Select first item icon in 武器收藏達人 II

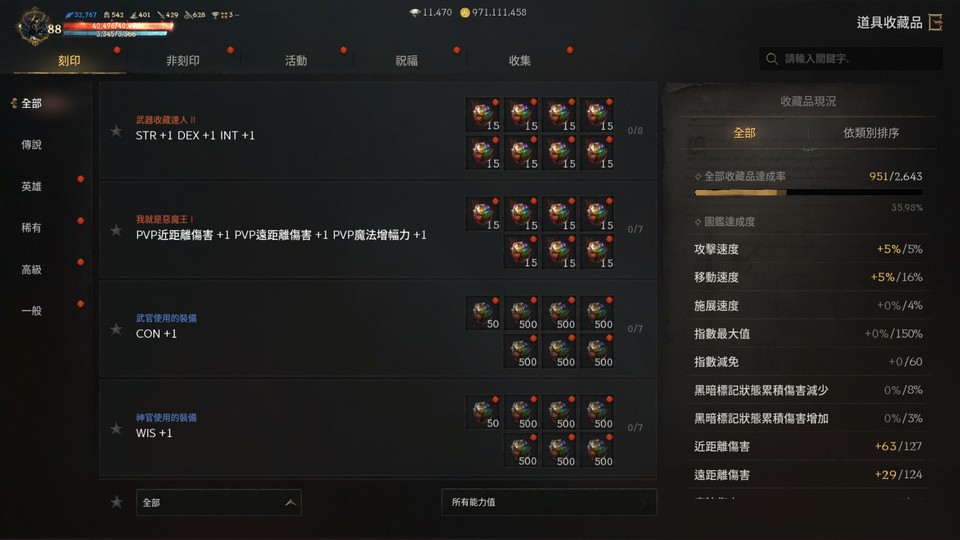[x=483, y=114]
